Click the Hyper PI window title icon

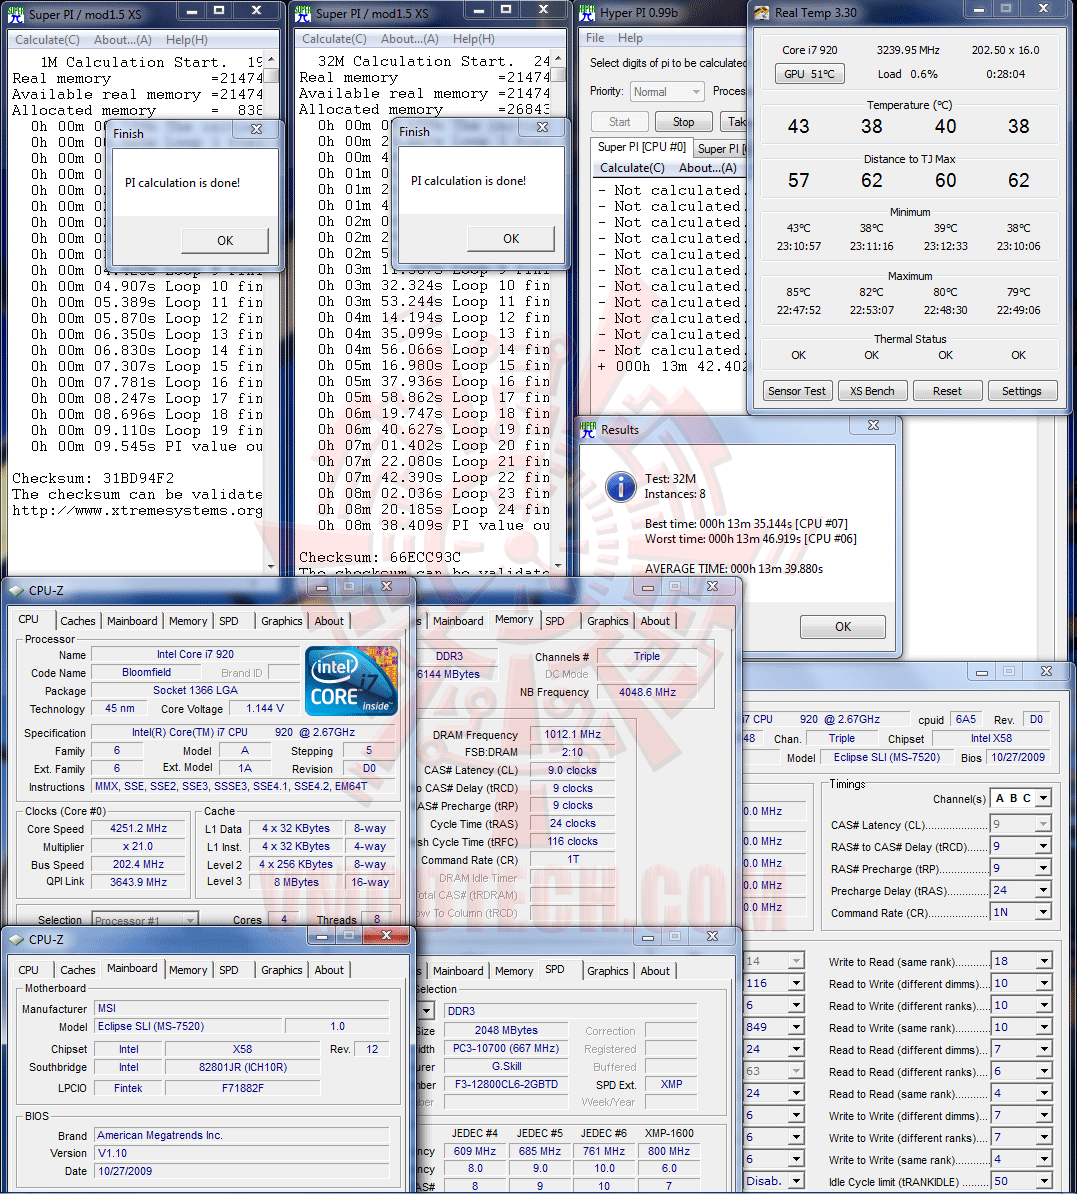tap(587, 13)
